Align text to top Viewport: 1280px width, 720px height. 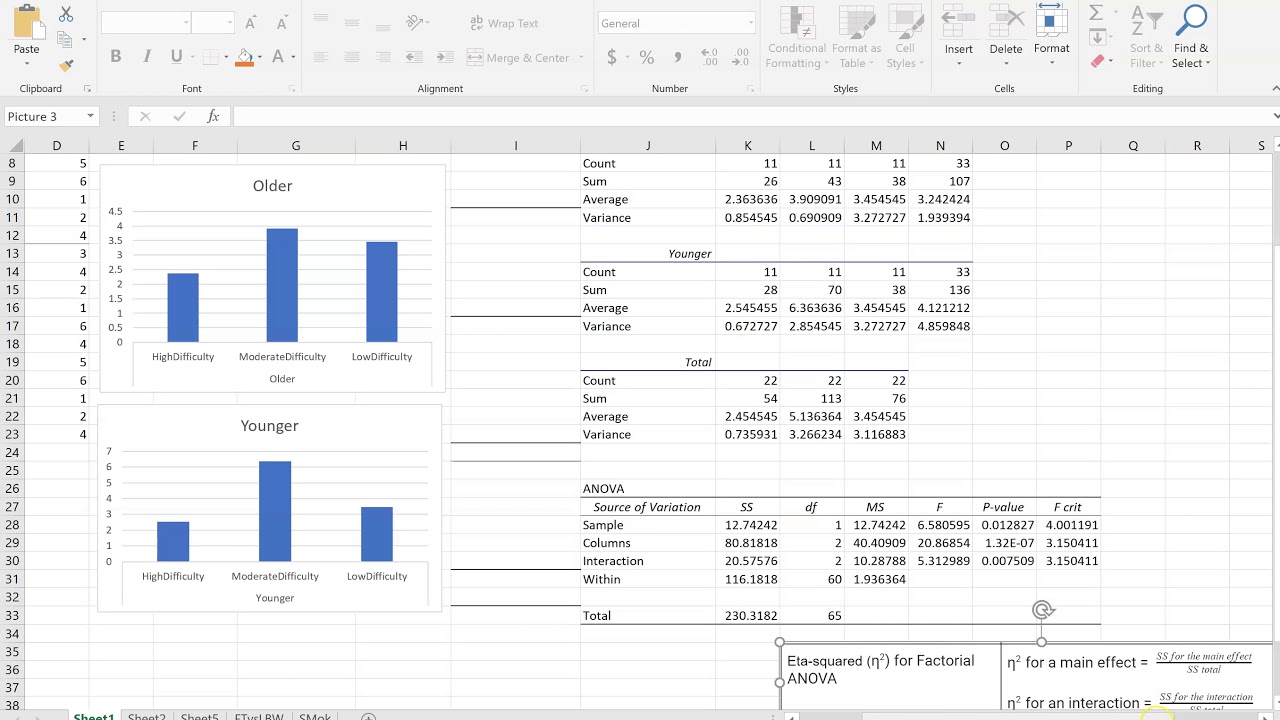pyautogui.click(x=321, y=22)
